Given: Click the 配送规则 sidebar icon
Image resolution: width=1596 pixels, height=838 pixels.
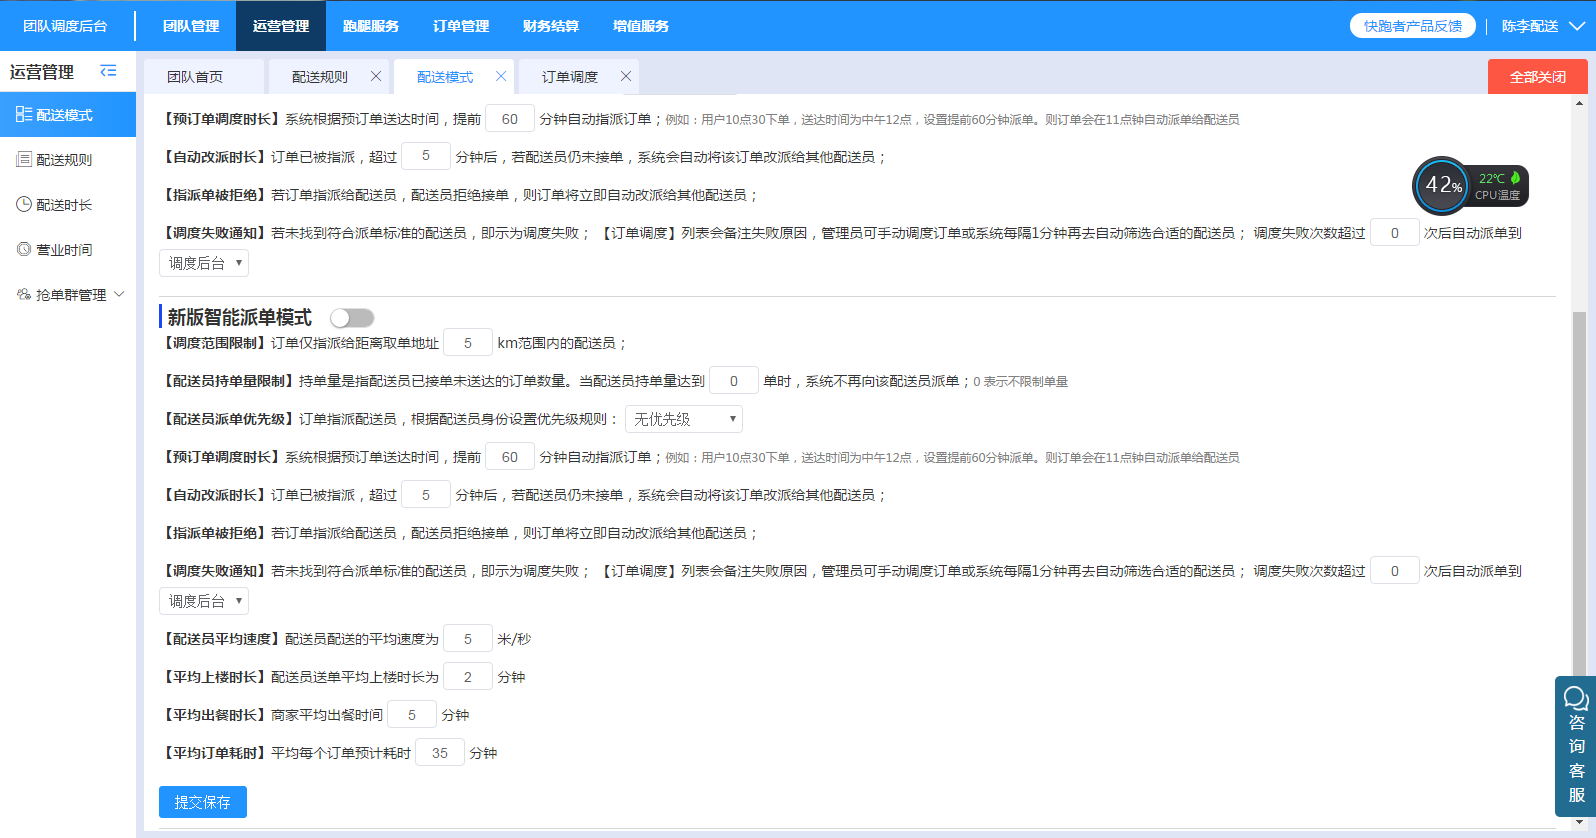Looking at the screenshot, I should click(x=24, y=160).
